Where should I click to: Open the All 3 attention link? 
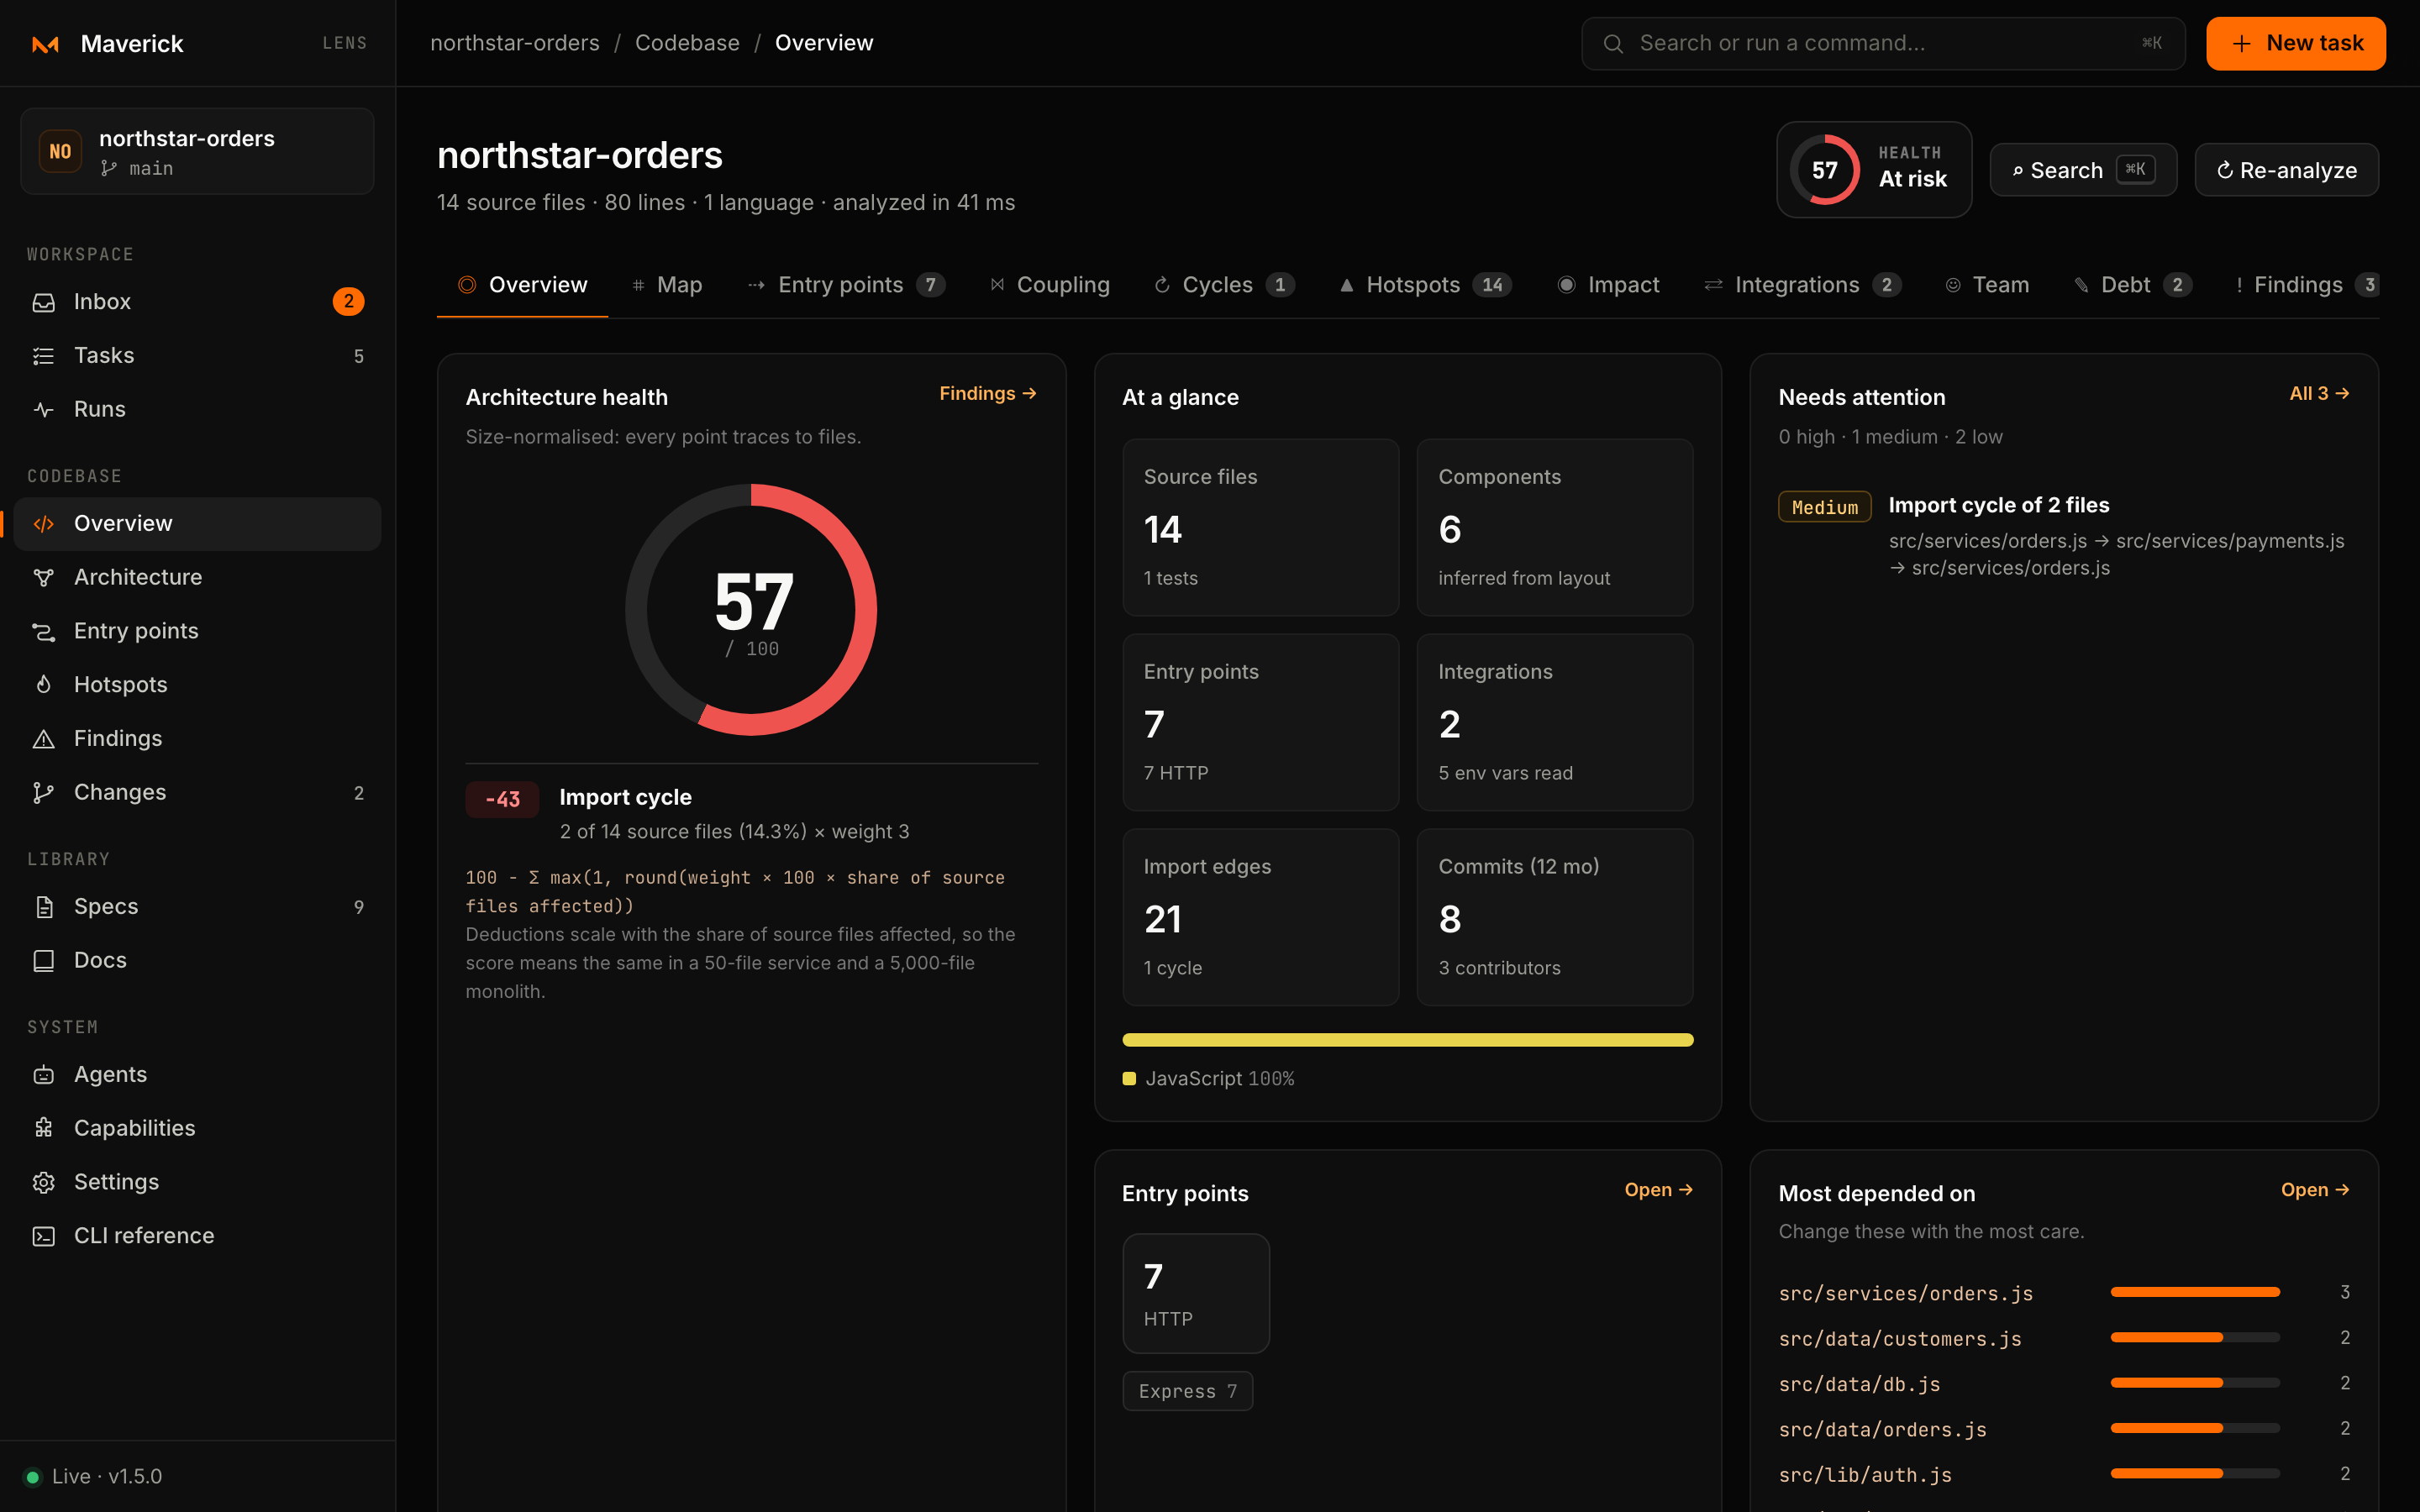pos(2319,394)
